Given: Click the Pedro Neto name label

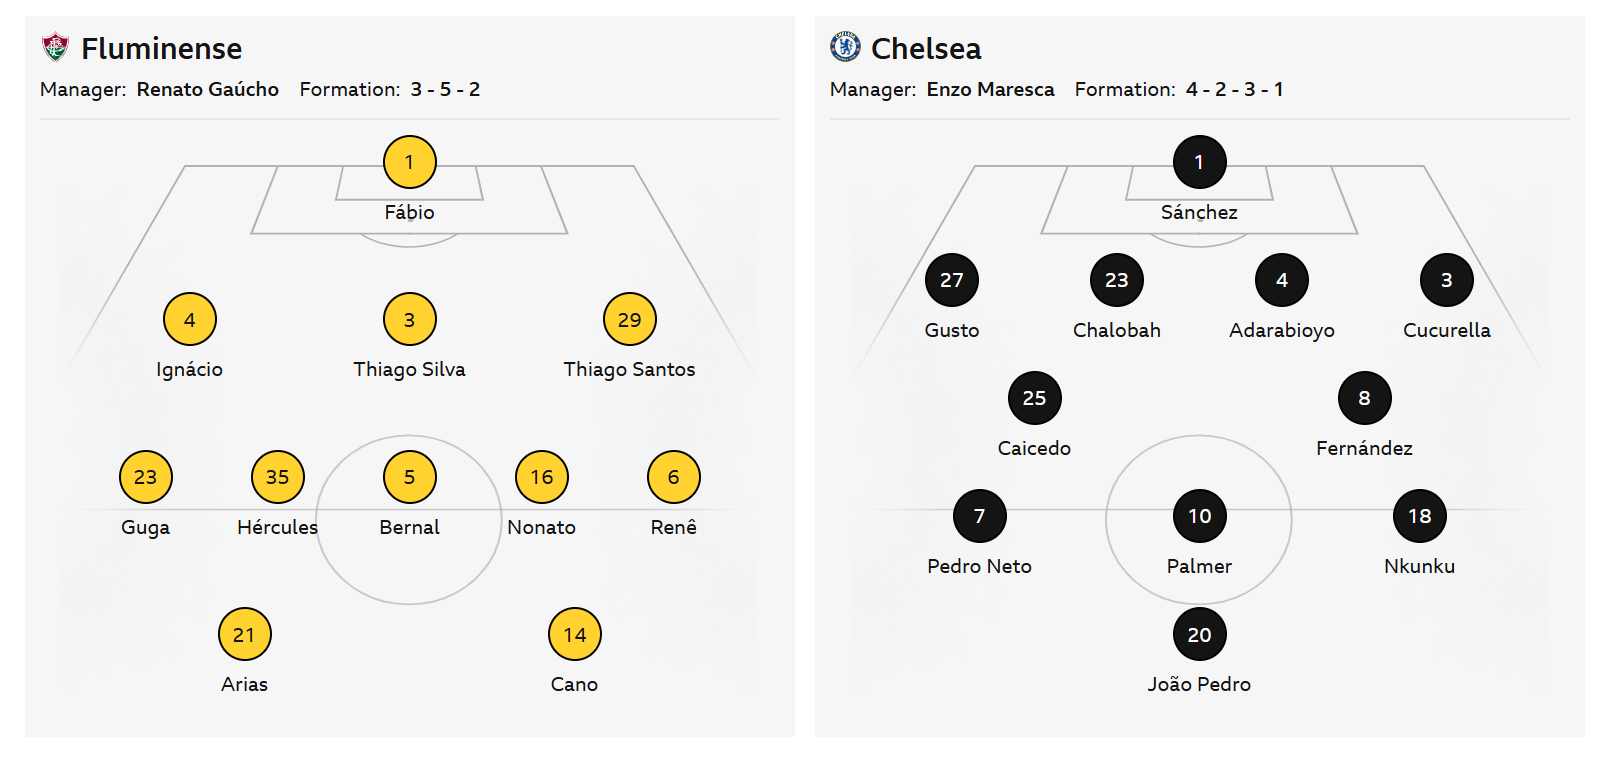Looking at the screenshot, I should (x=979, y=566).
